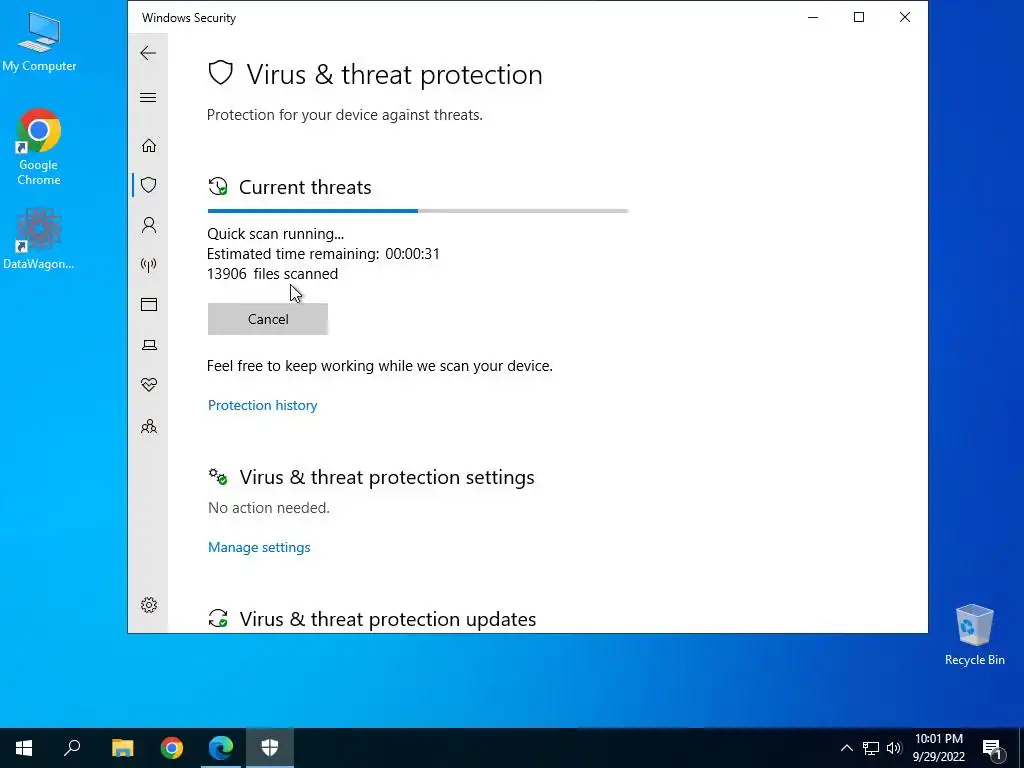The image size is (1024, 768).
Task: Click Windows Security taskbar button
Action: tap(270, 748)
